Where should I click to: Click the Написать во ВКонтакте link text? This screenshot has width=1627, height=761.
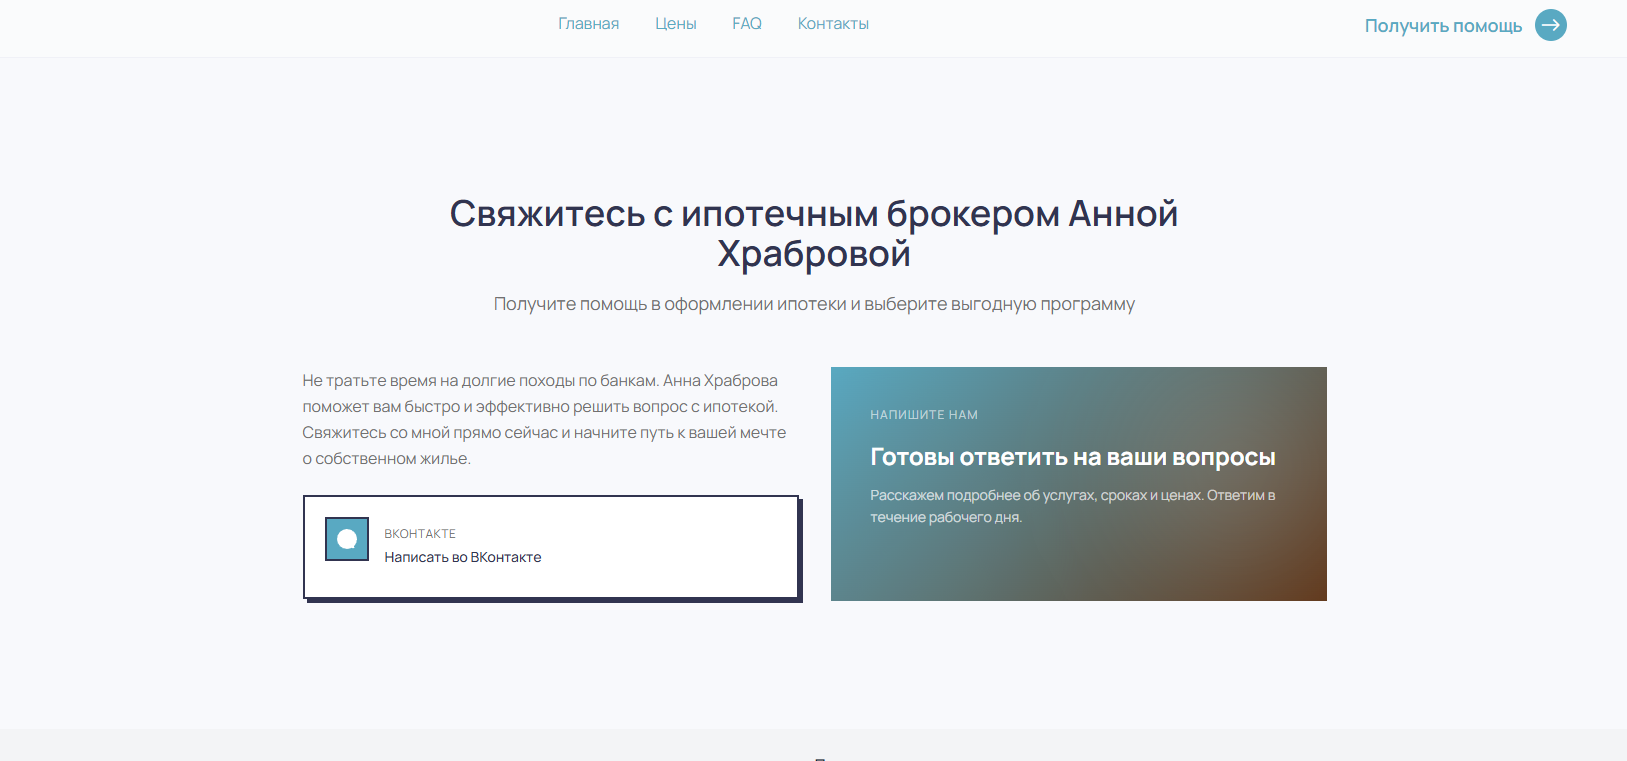point(462,557)
